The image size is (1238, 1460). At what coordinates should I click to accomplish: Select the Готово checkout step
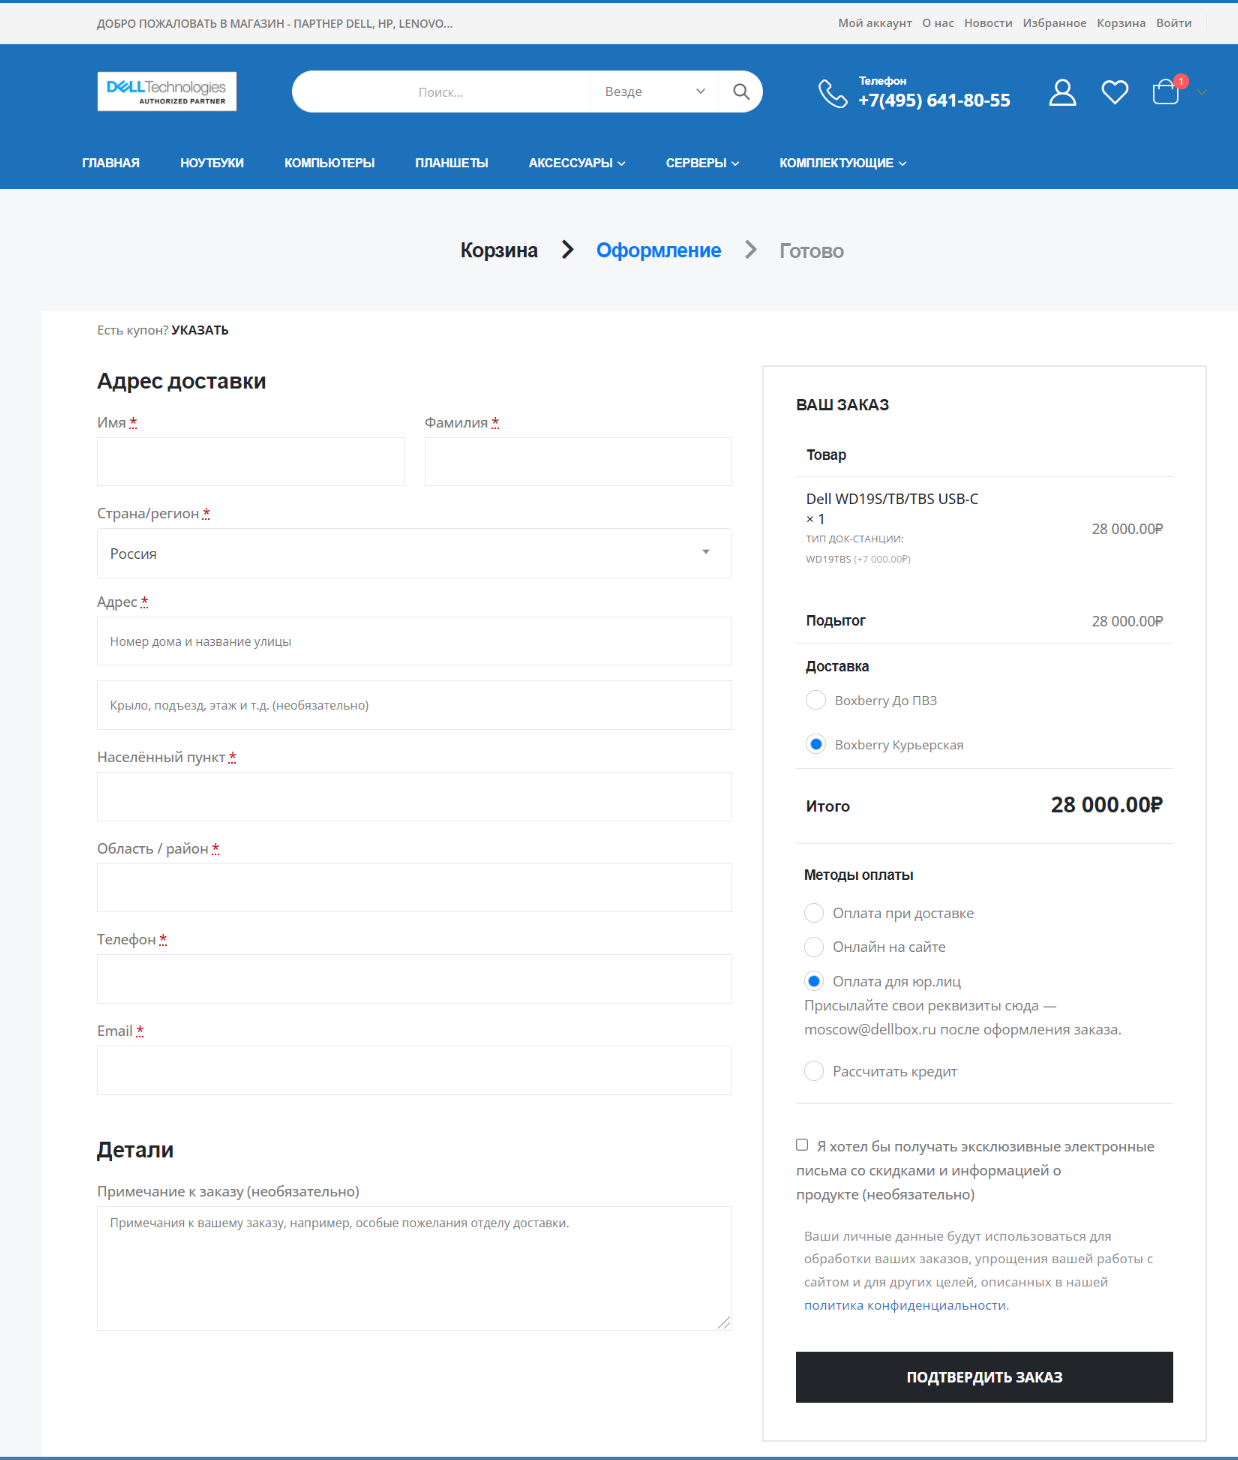[811, 251]
